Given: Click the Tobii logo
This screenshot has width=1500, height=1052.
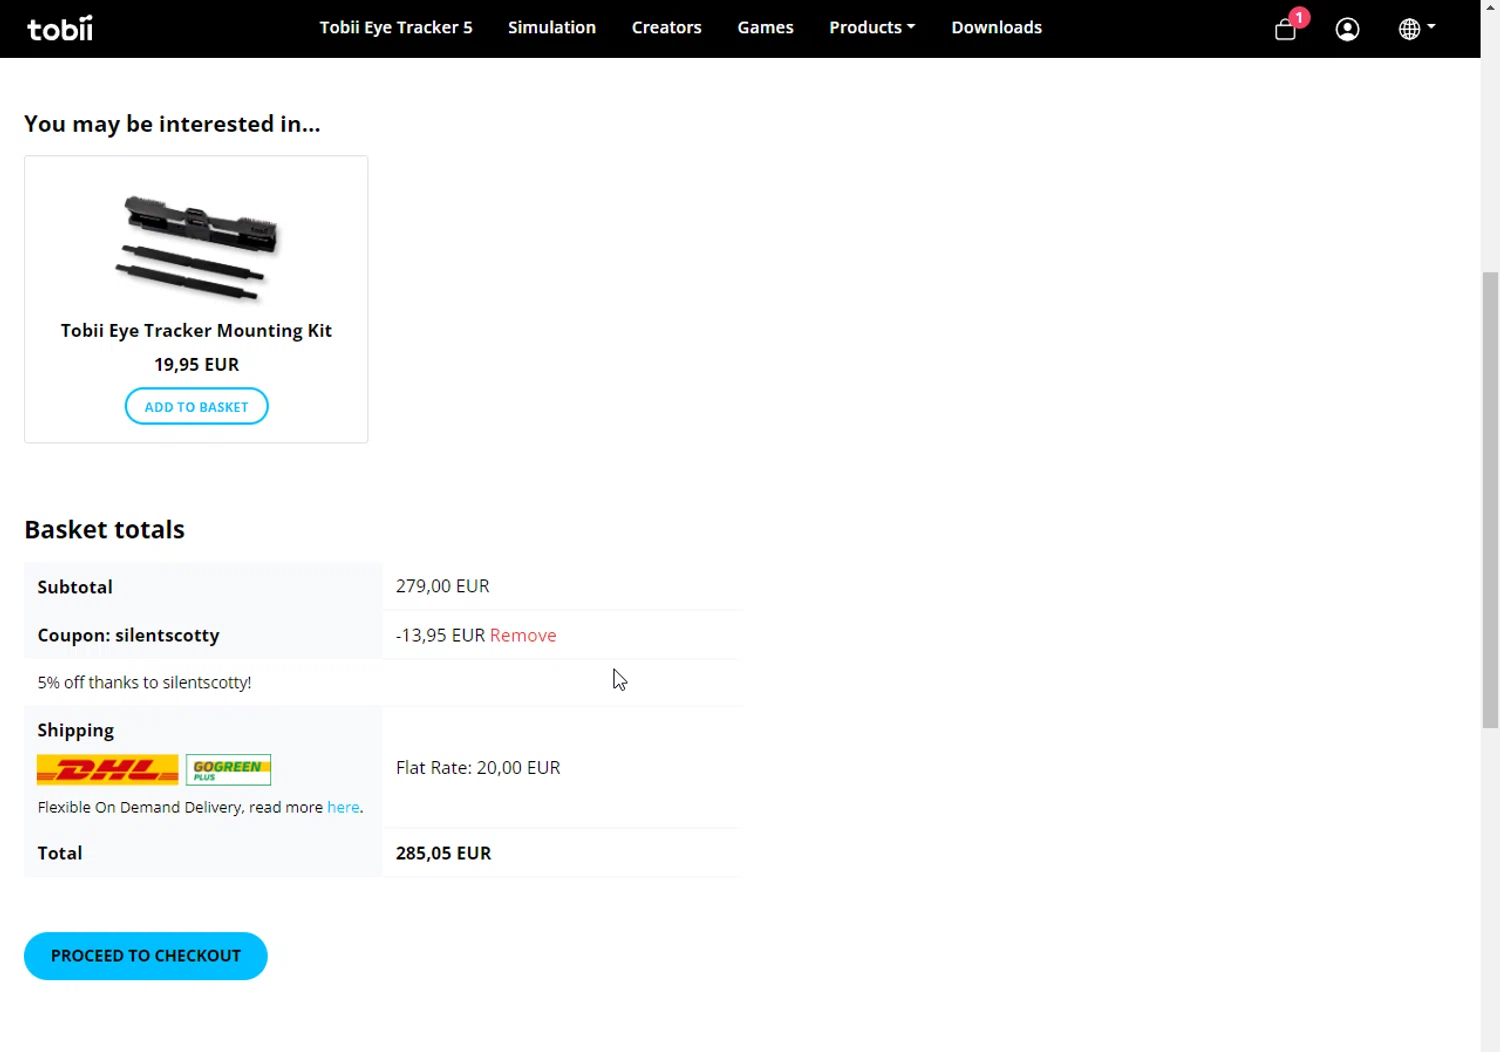Looking at the screenshot, I should click(x=60, y=28).
